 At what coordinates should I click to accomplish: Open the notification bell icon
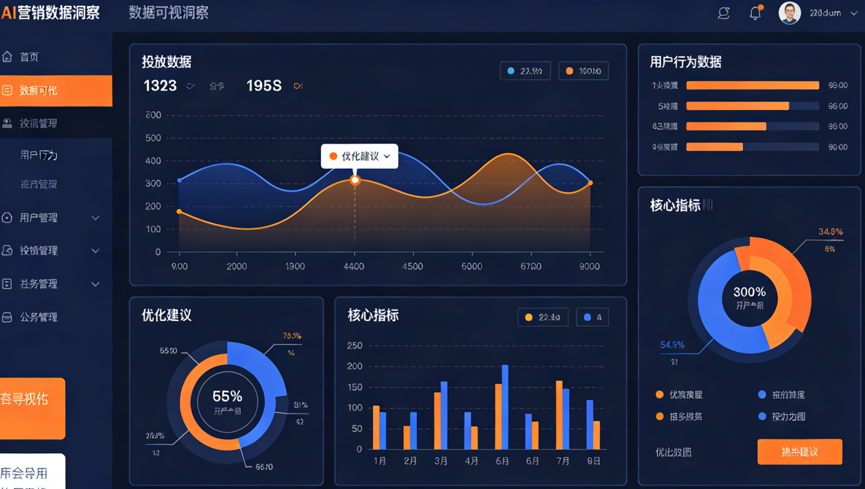pyautogui.click(x=755, y=12)
